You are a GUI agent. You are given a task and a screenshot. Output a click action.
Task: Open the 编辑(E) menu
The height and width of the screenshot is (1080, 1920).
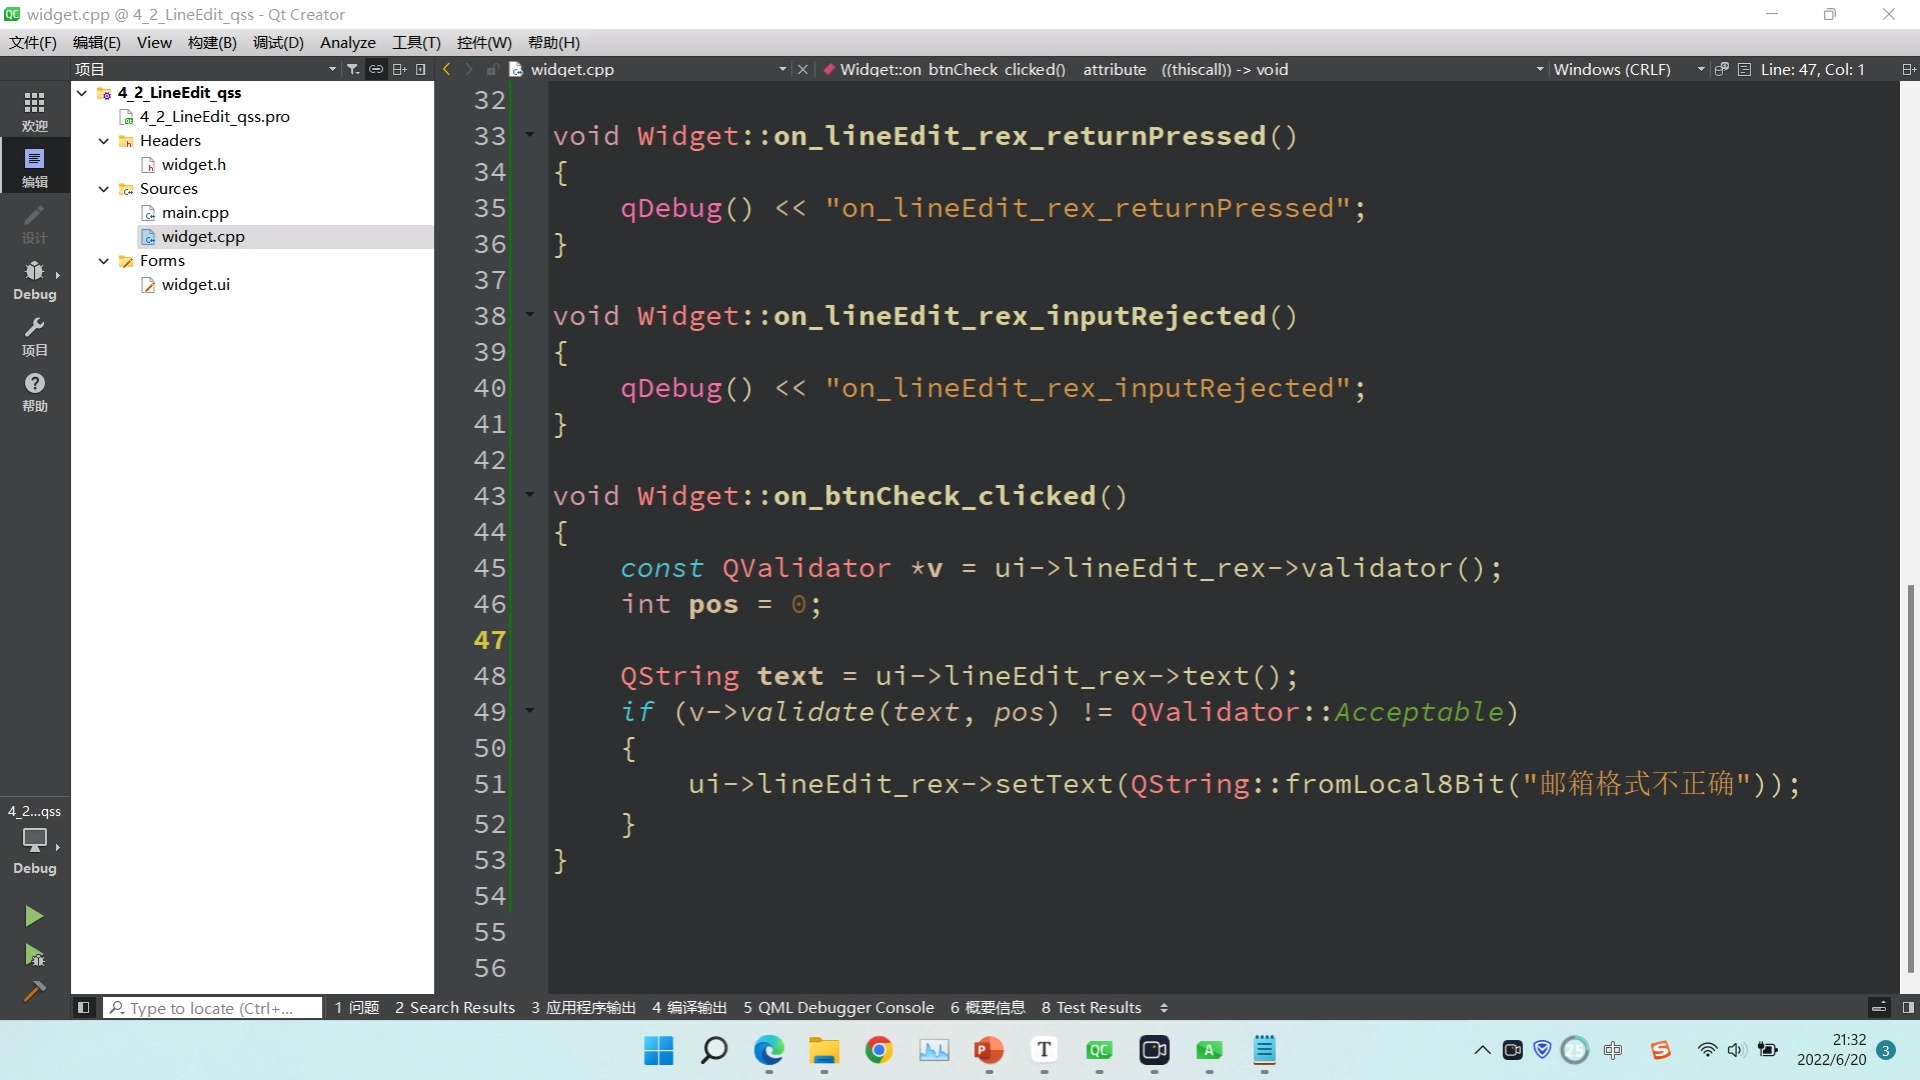tap(96, 42)
